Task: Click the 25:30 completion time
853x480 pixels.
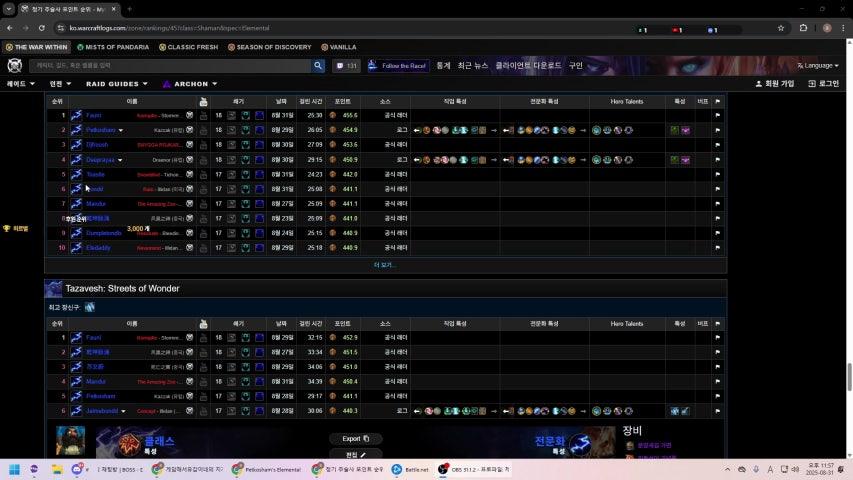Action: 314,115
